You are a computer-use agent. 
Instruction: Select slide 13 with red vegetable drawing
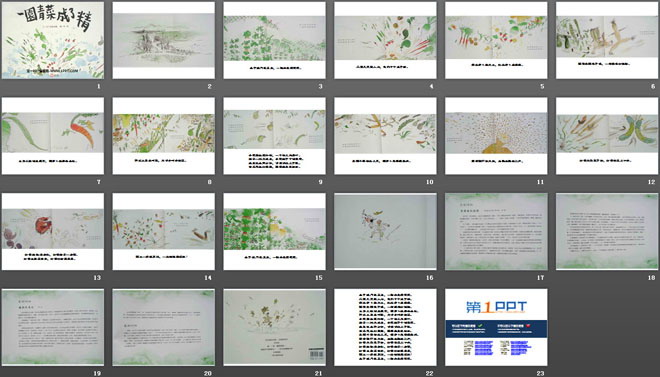[53, 231]
